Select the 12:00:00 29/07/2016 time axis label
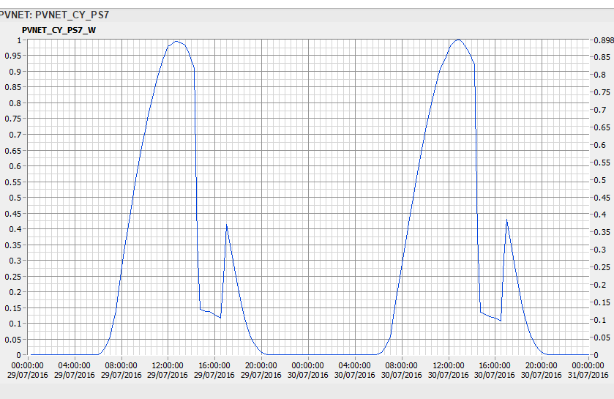Image resolution: width=614 pixels, height=399 pixels. pos(168,370)
